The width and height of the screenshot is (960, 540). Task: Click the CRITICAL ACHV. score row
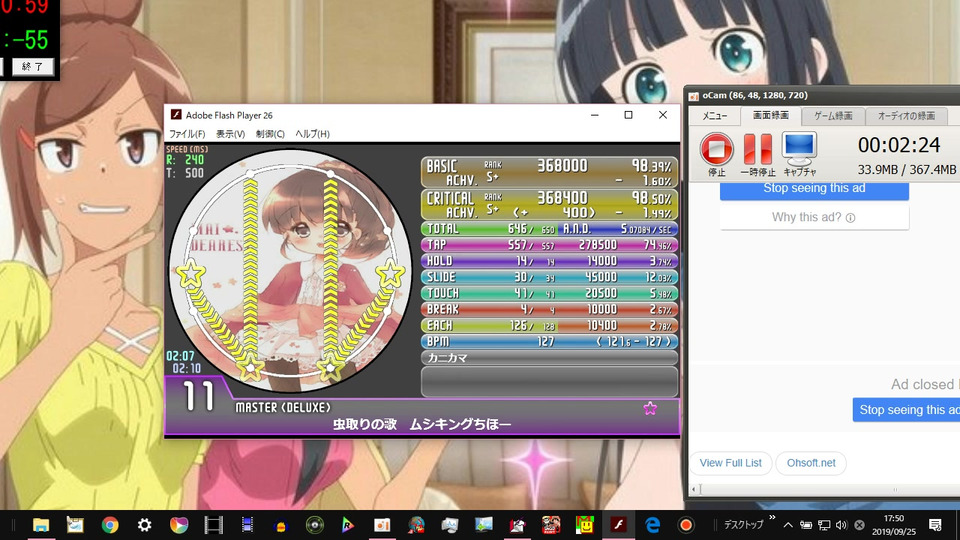click(549, 204)
